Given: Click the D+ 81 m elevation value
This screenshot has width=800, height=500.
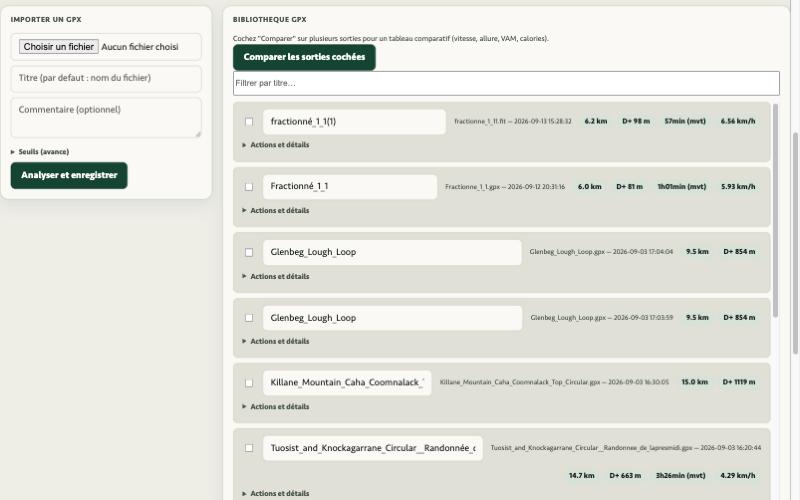Looking at the screenshot, I should click(629, 187).
